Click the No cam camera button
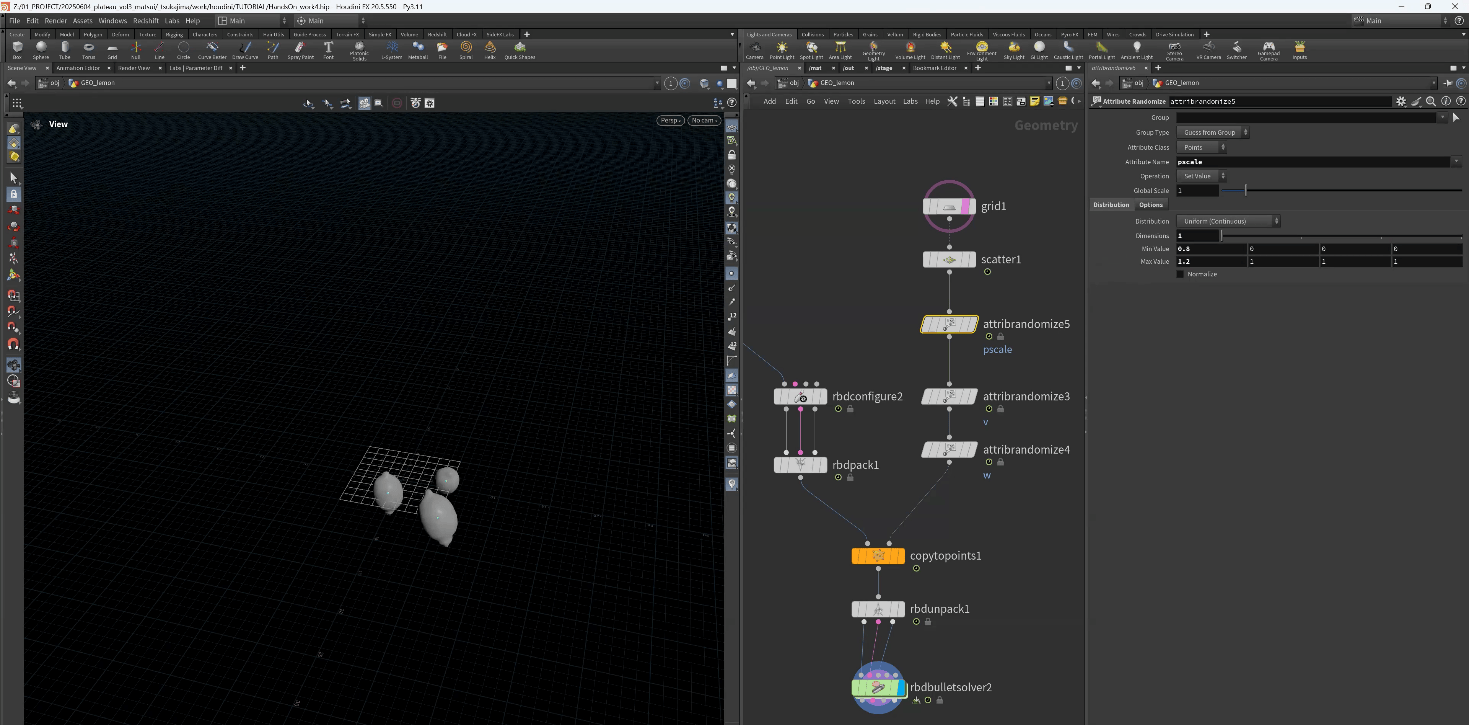 point(703,121)
